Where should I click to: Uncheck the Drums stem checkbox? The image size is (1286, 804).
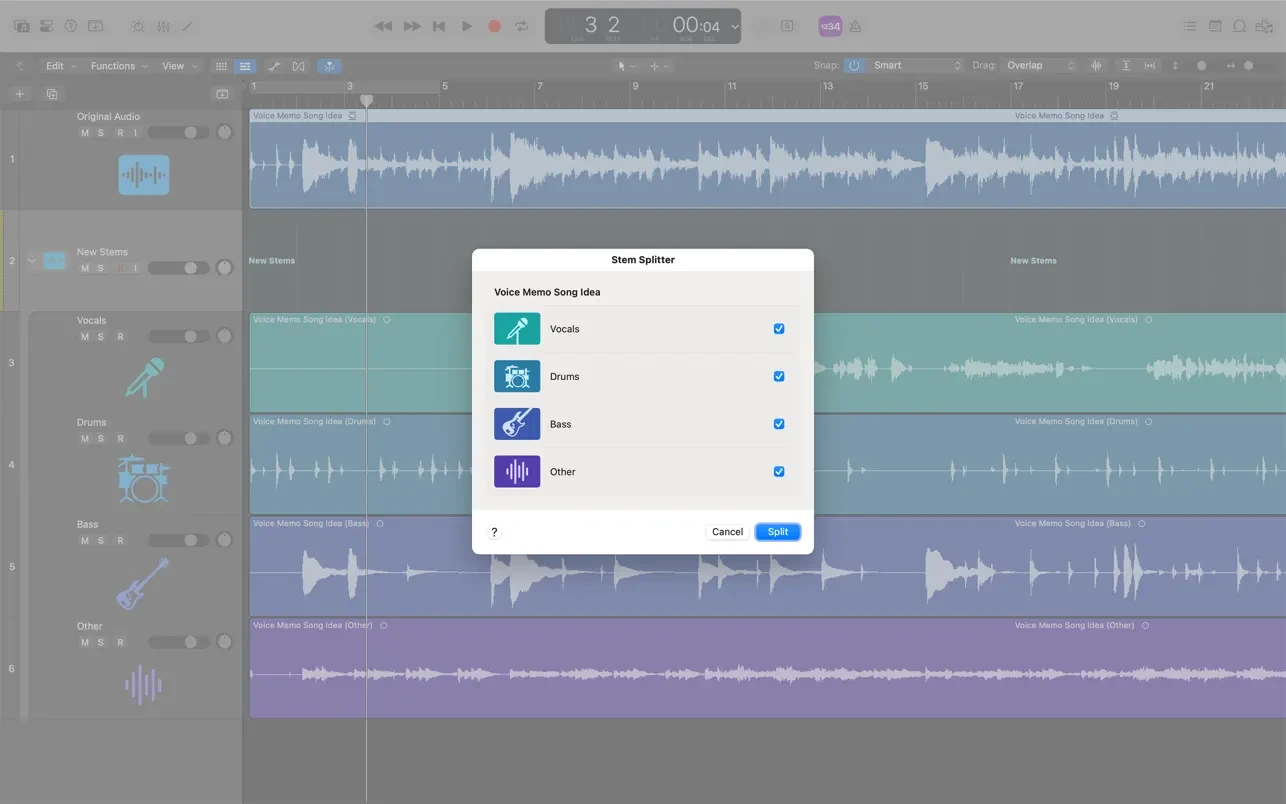tap(779, 377)
